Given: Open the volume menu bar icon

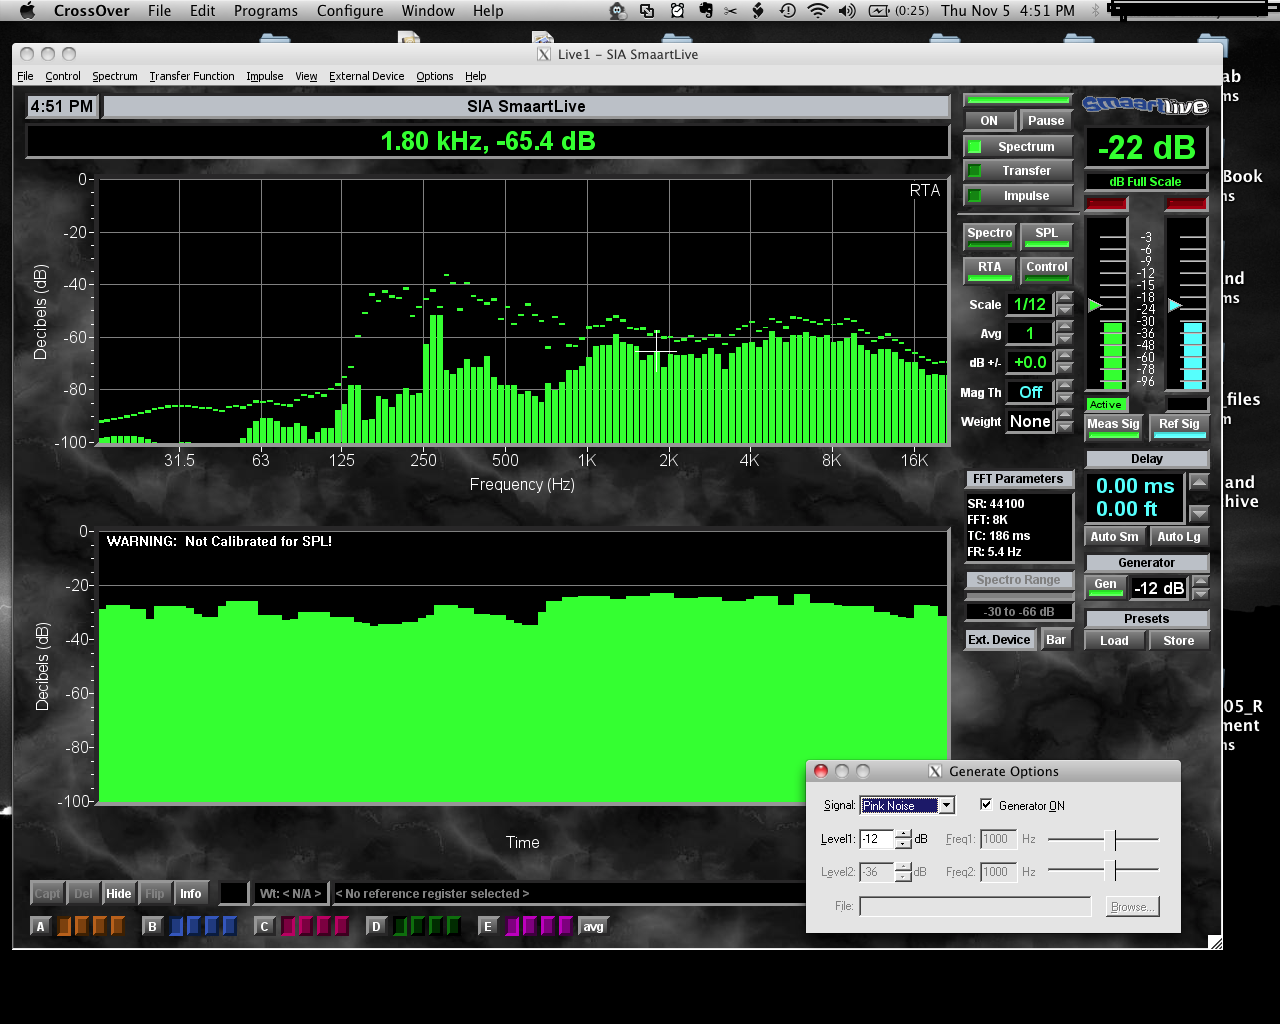Looking at the screenshot, I should pyautogui.click(x=847, y=11).
